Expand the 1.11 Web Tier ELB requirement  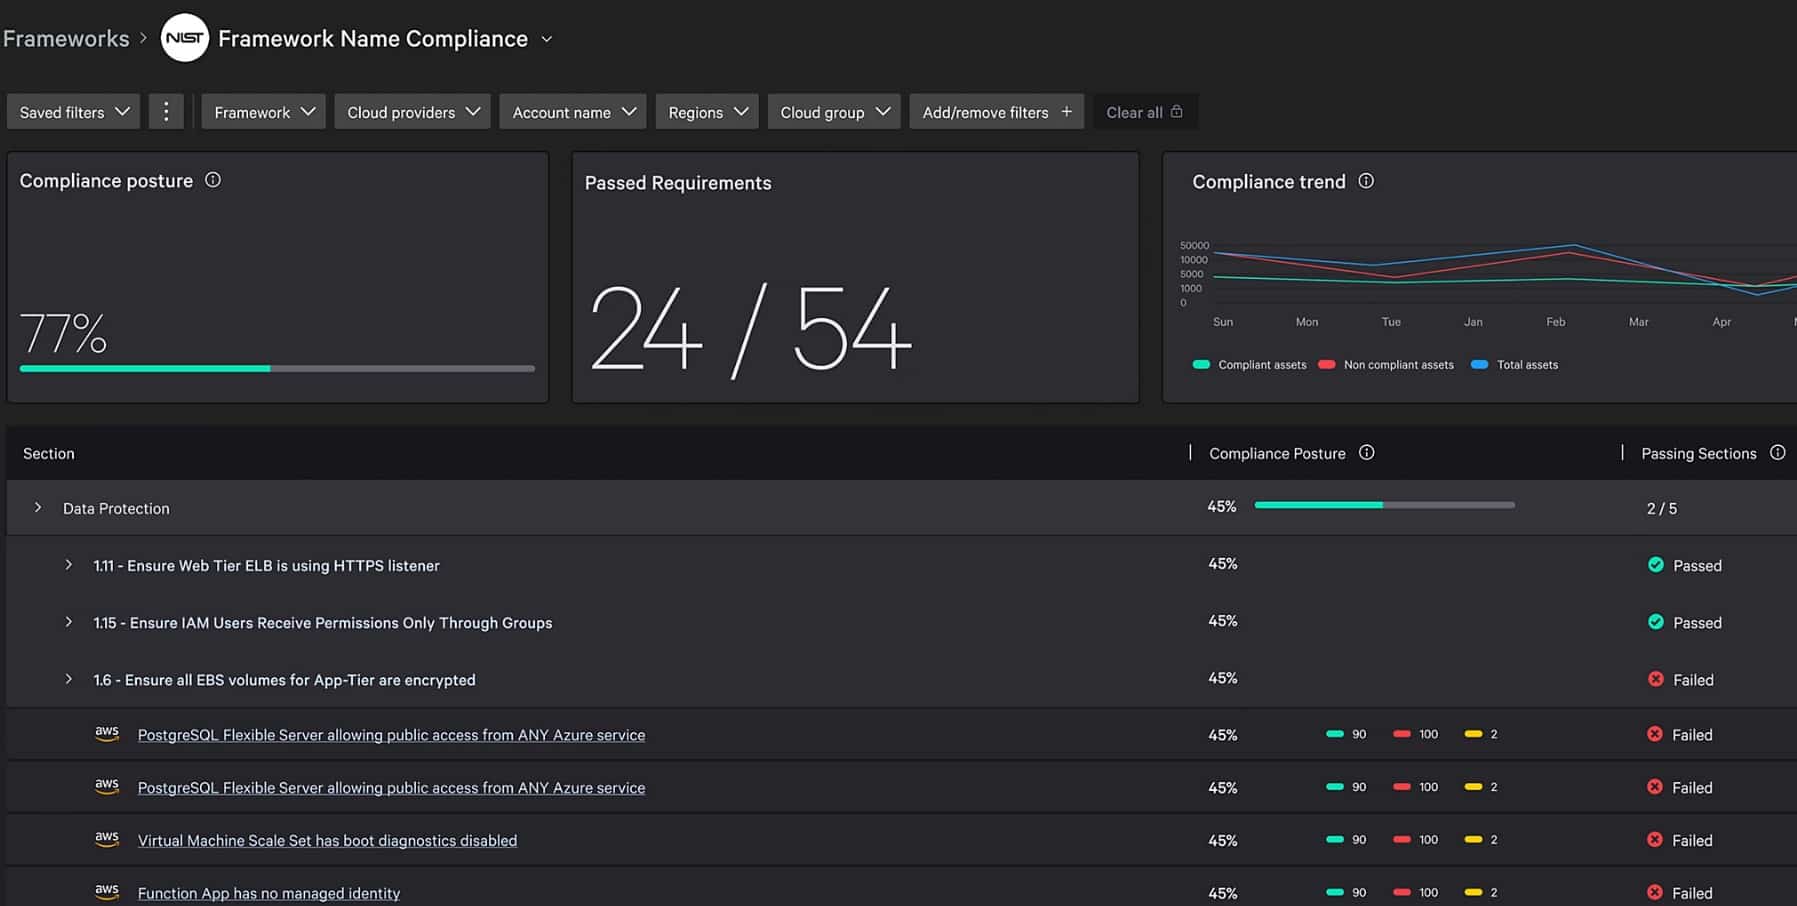(68, 565)
